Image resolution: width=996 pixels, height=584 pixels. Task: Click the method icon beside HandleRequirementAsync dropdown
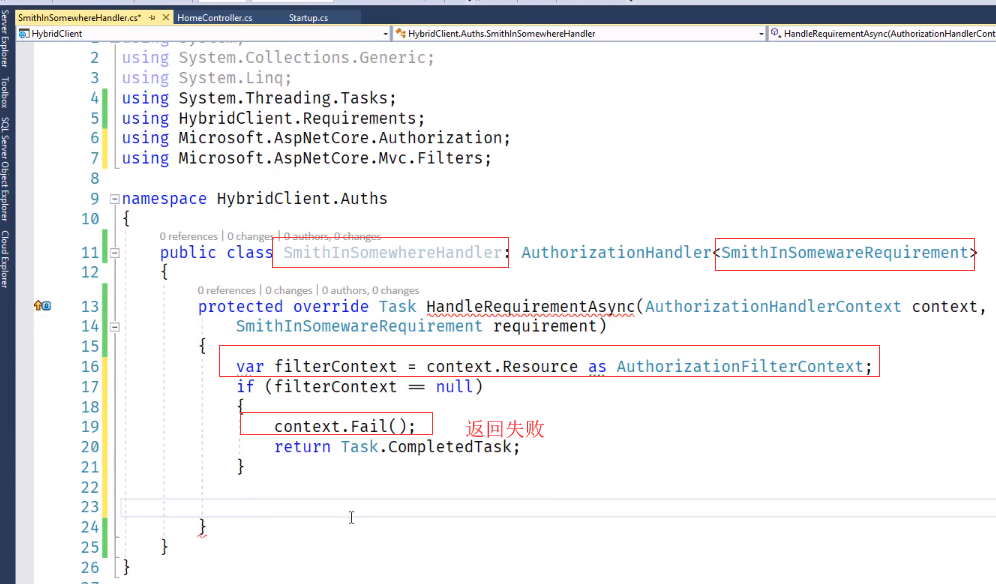coord(775,33)
